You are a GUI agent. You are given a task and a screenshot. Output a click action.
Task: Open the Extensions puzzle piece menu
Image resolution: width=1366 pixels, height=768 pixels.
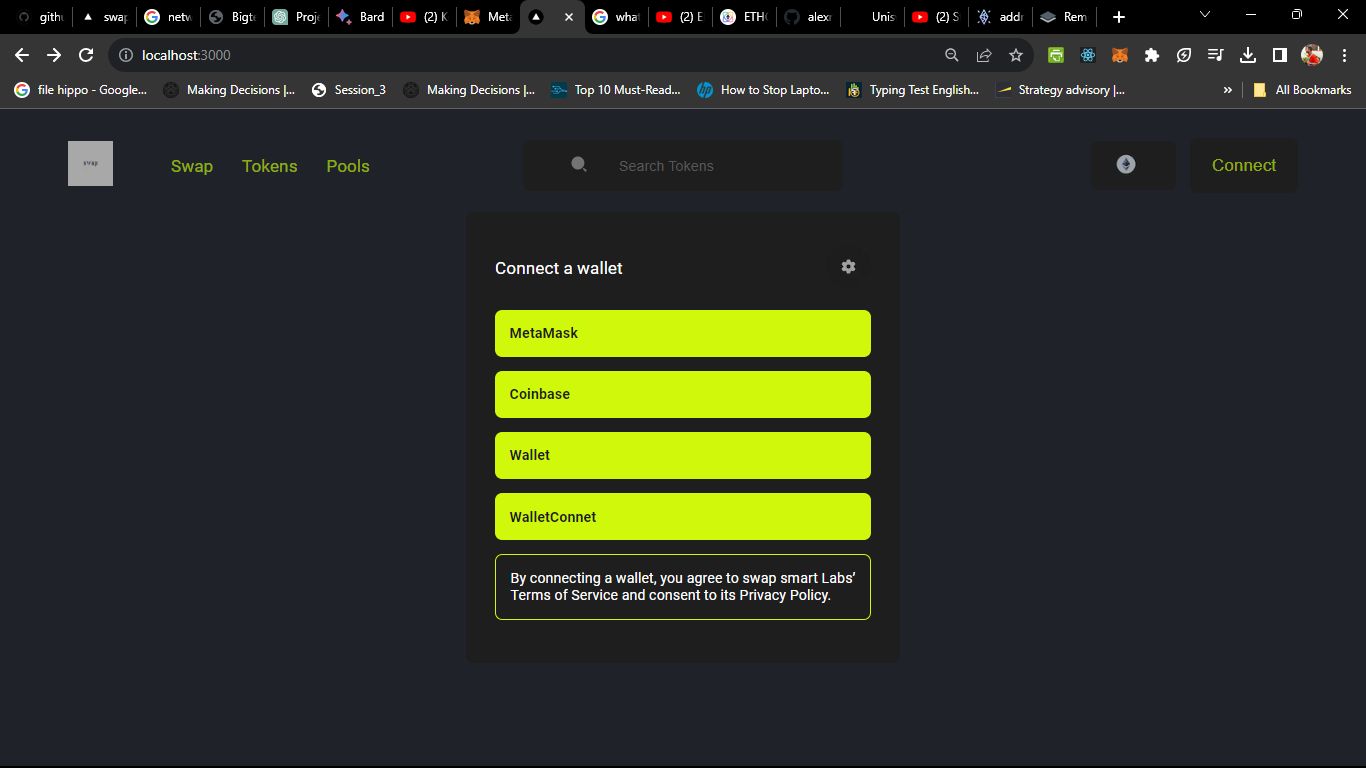pos(1152,55)
